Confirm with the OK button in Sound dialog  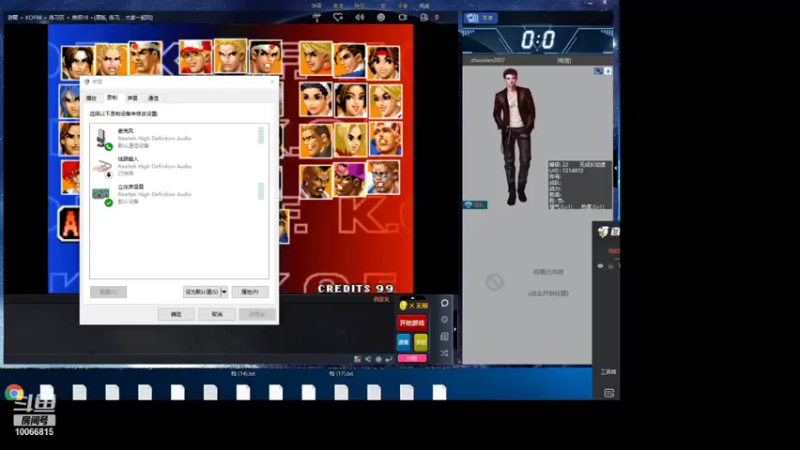coord(176,314)
